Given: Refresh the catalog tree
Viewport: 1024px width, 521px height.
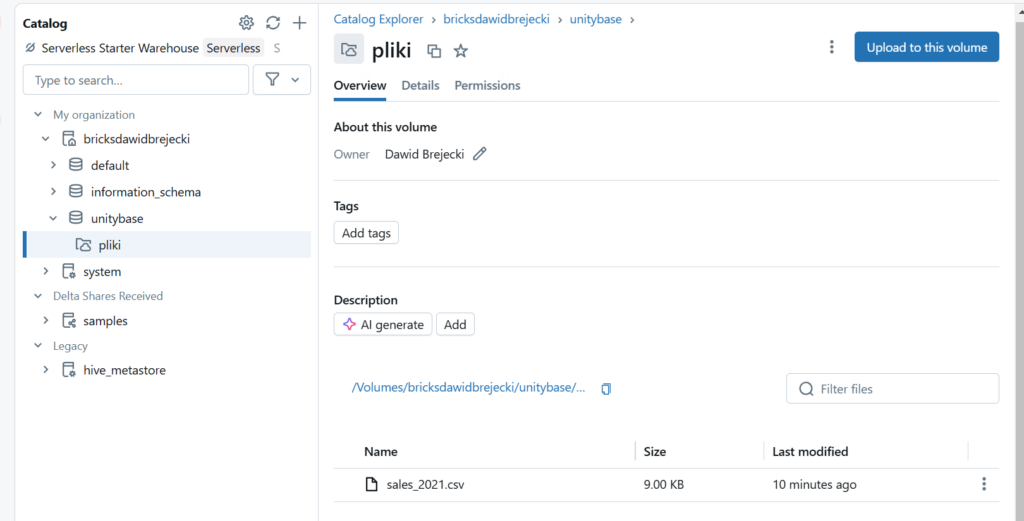Looking at the screenshot, I should [x=273, y=23].
